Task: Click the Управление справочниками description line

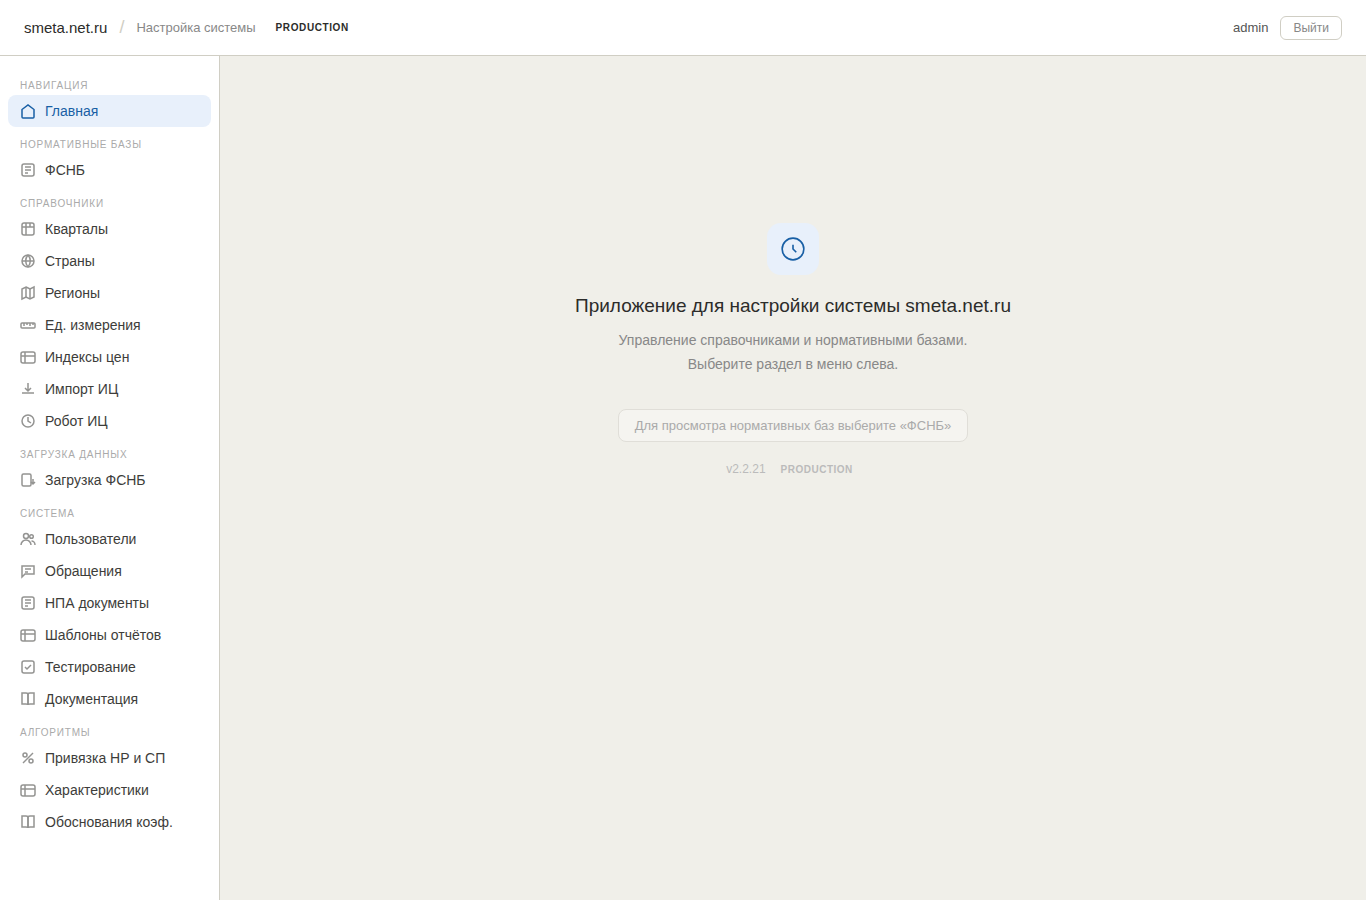Action: [x=793, y=340]
